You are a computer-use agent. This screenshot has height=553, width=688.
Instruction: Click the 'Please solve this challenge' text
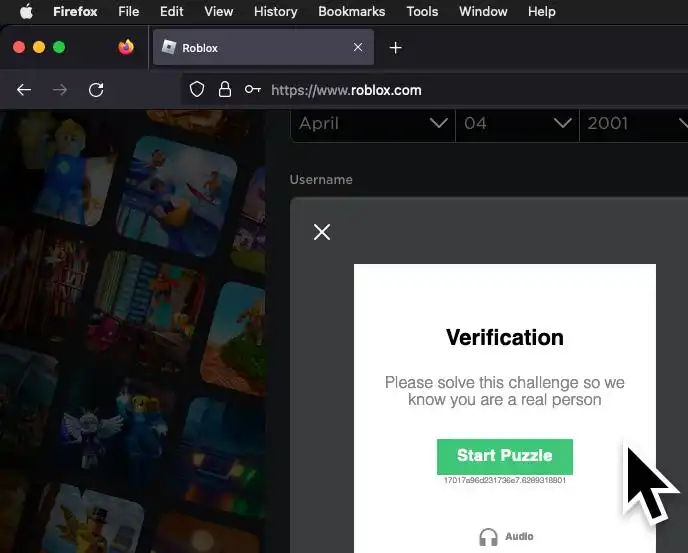coord(505,391)
